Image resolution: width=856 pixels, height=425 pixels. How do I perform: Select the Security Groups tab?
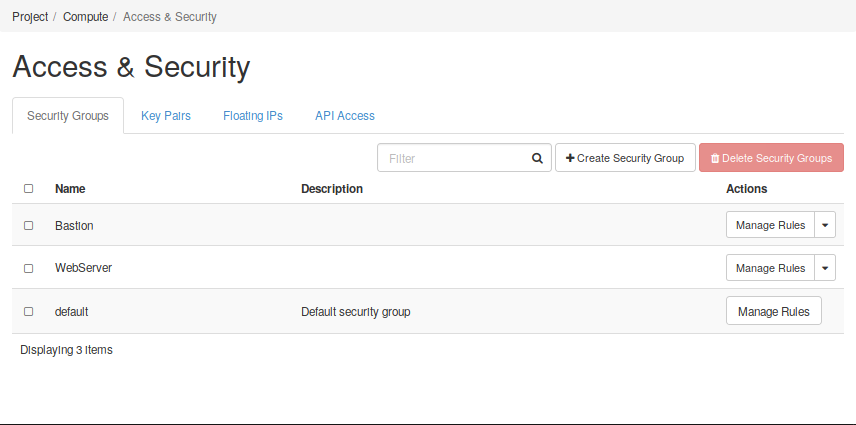point(68,116)
